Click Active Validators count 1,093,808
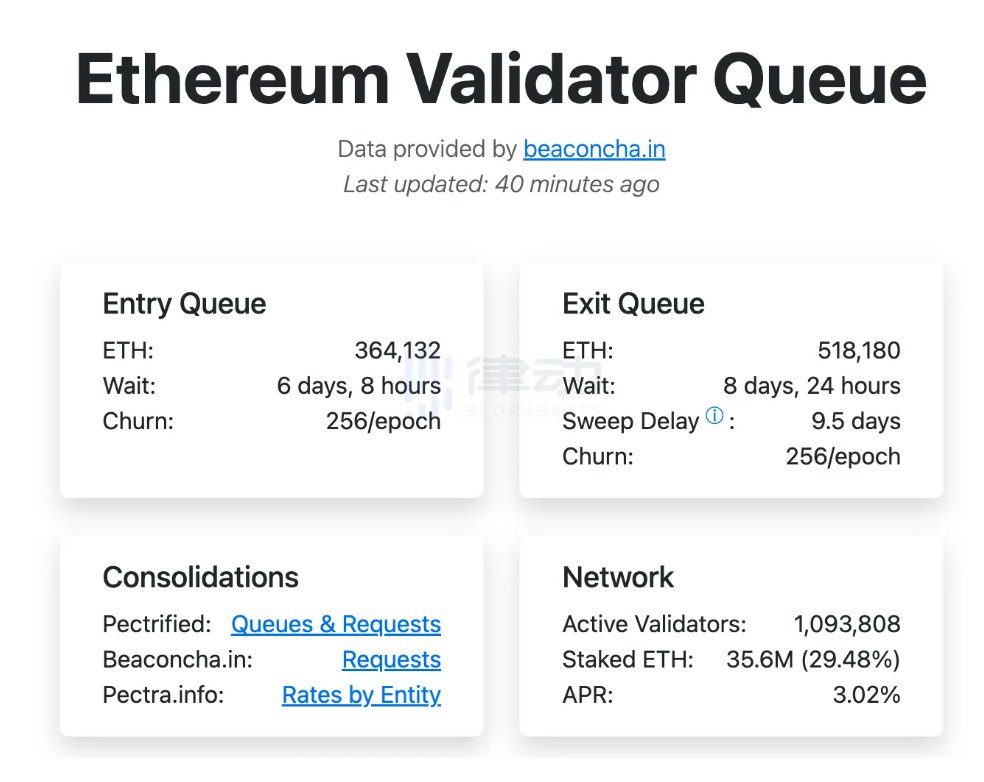 click(846, 624)
